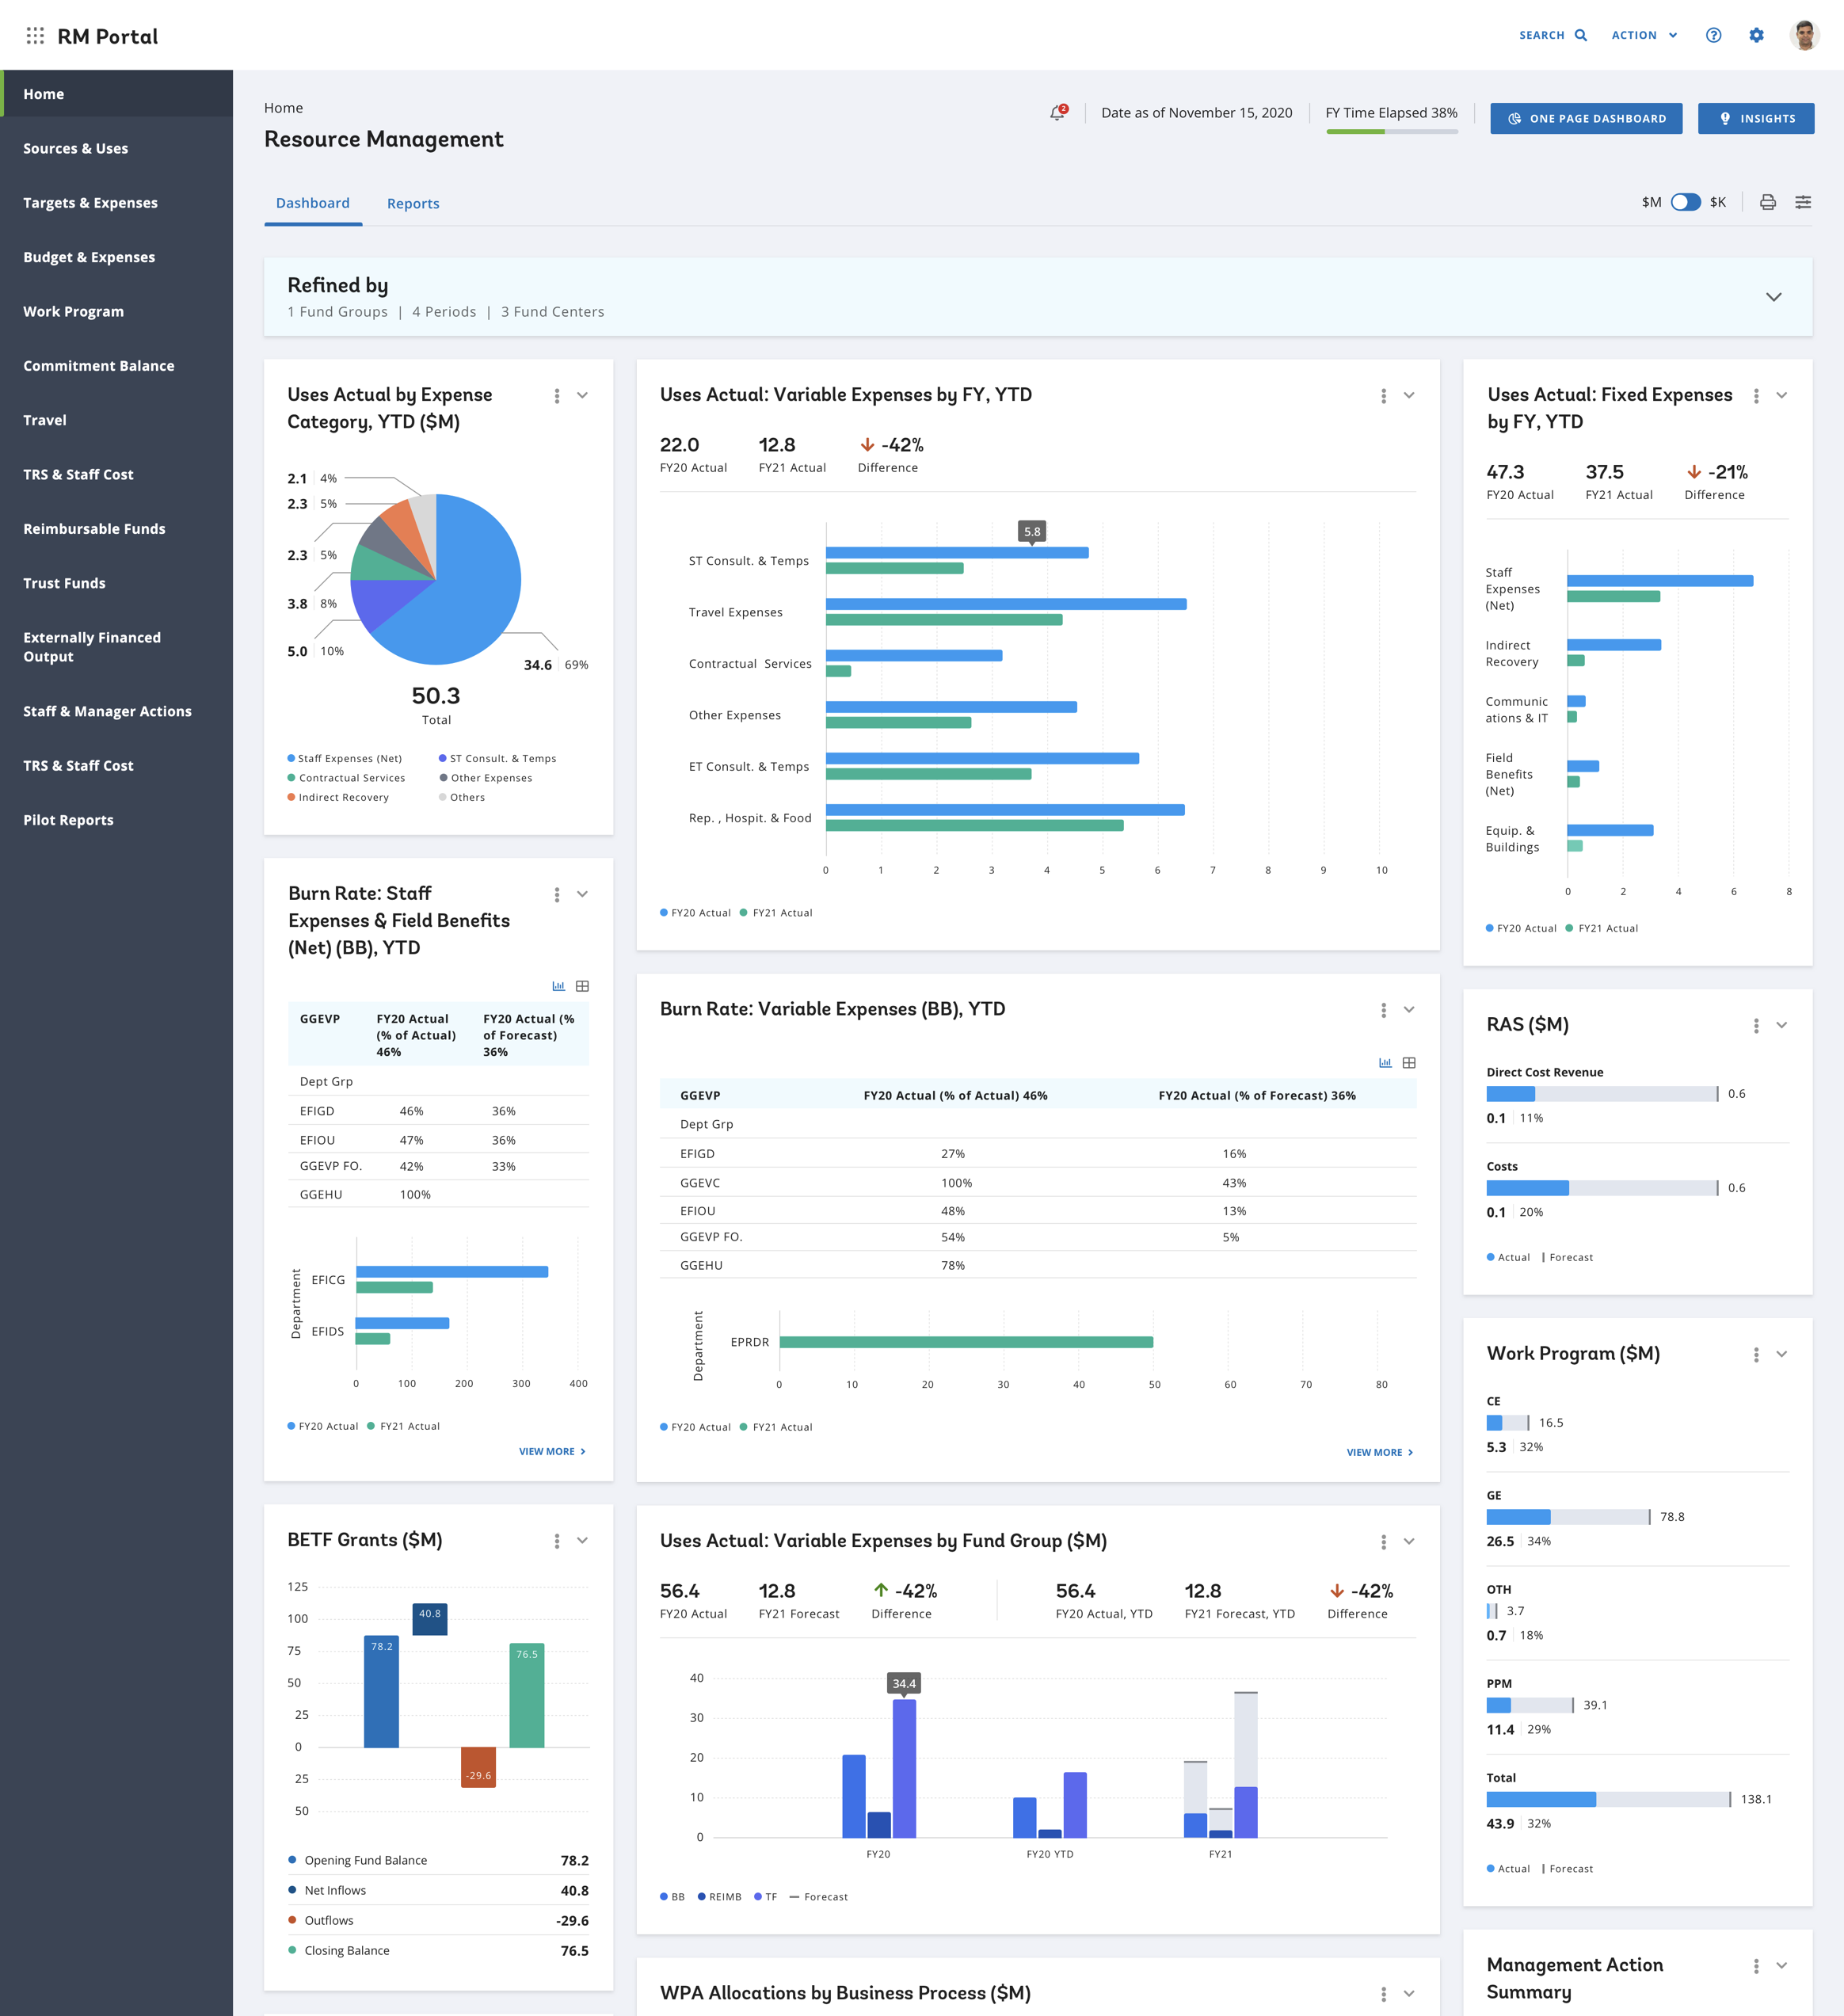Open the ACTION dropdown menu
The image size is (1844, 2016).
pyautogui.click(x=1643, y=35)
